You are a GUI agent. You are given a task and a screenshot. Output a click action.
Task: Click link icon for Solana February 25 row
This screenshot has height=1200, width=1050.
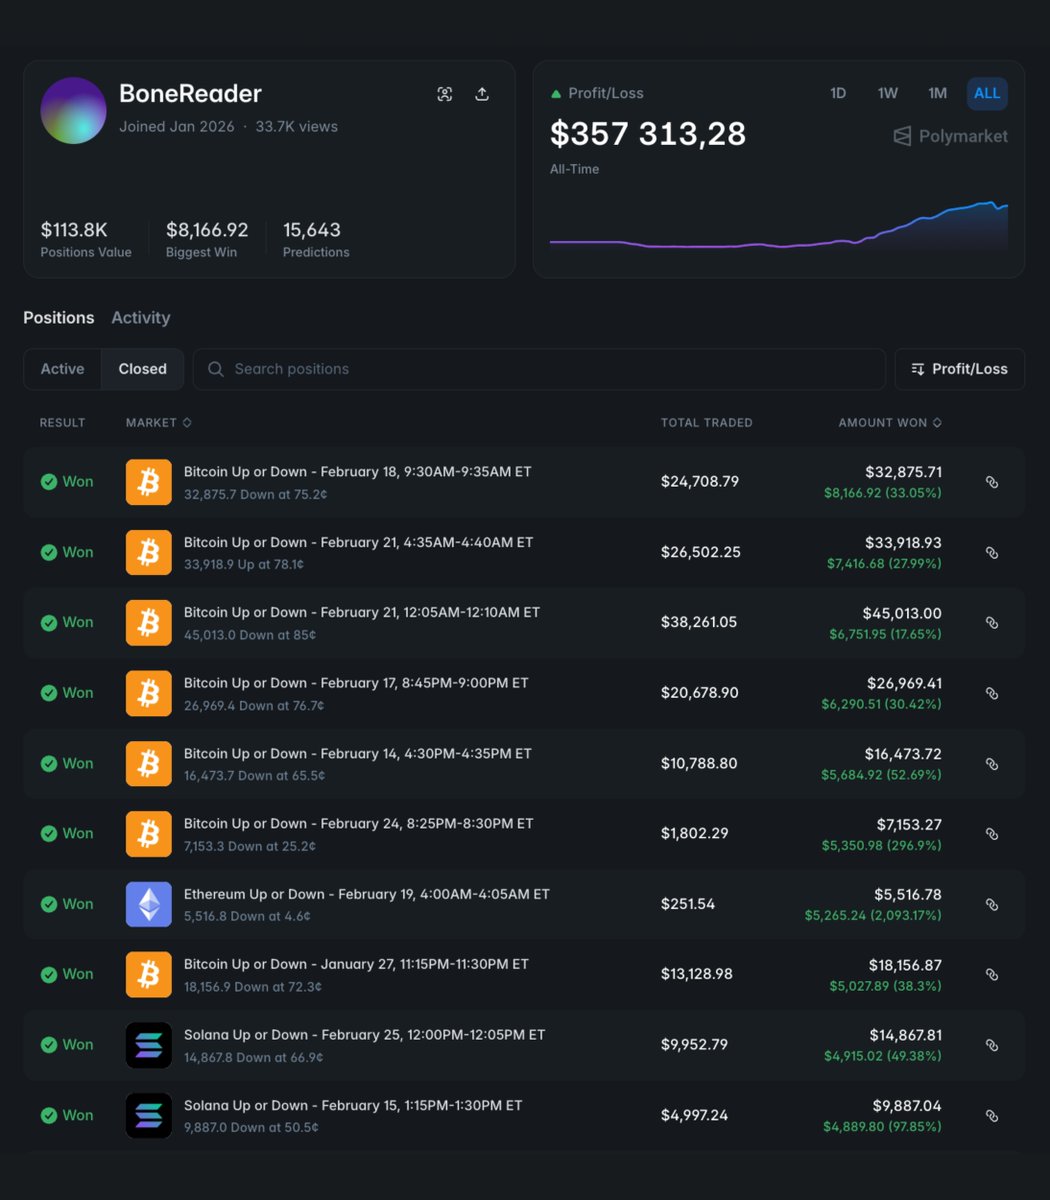pos(992,1045)
